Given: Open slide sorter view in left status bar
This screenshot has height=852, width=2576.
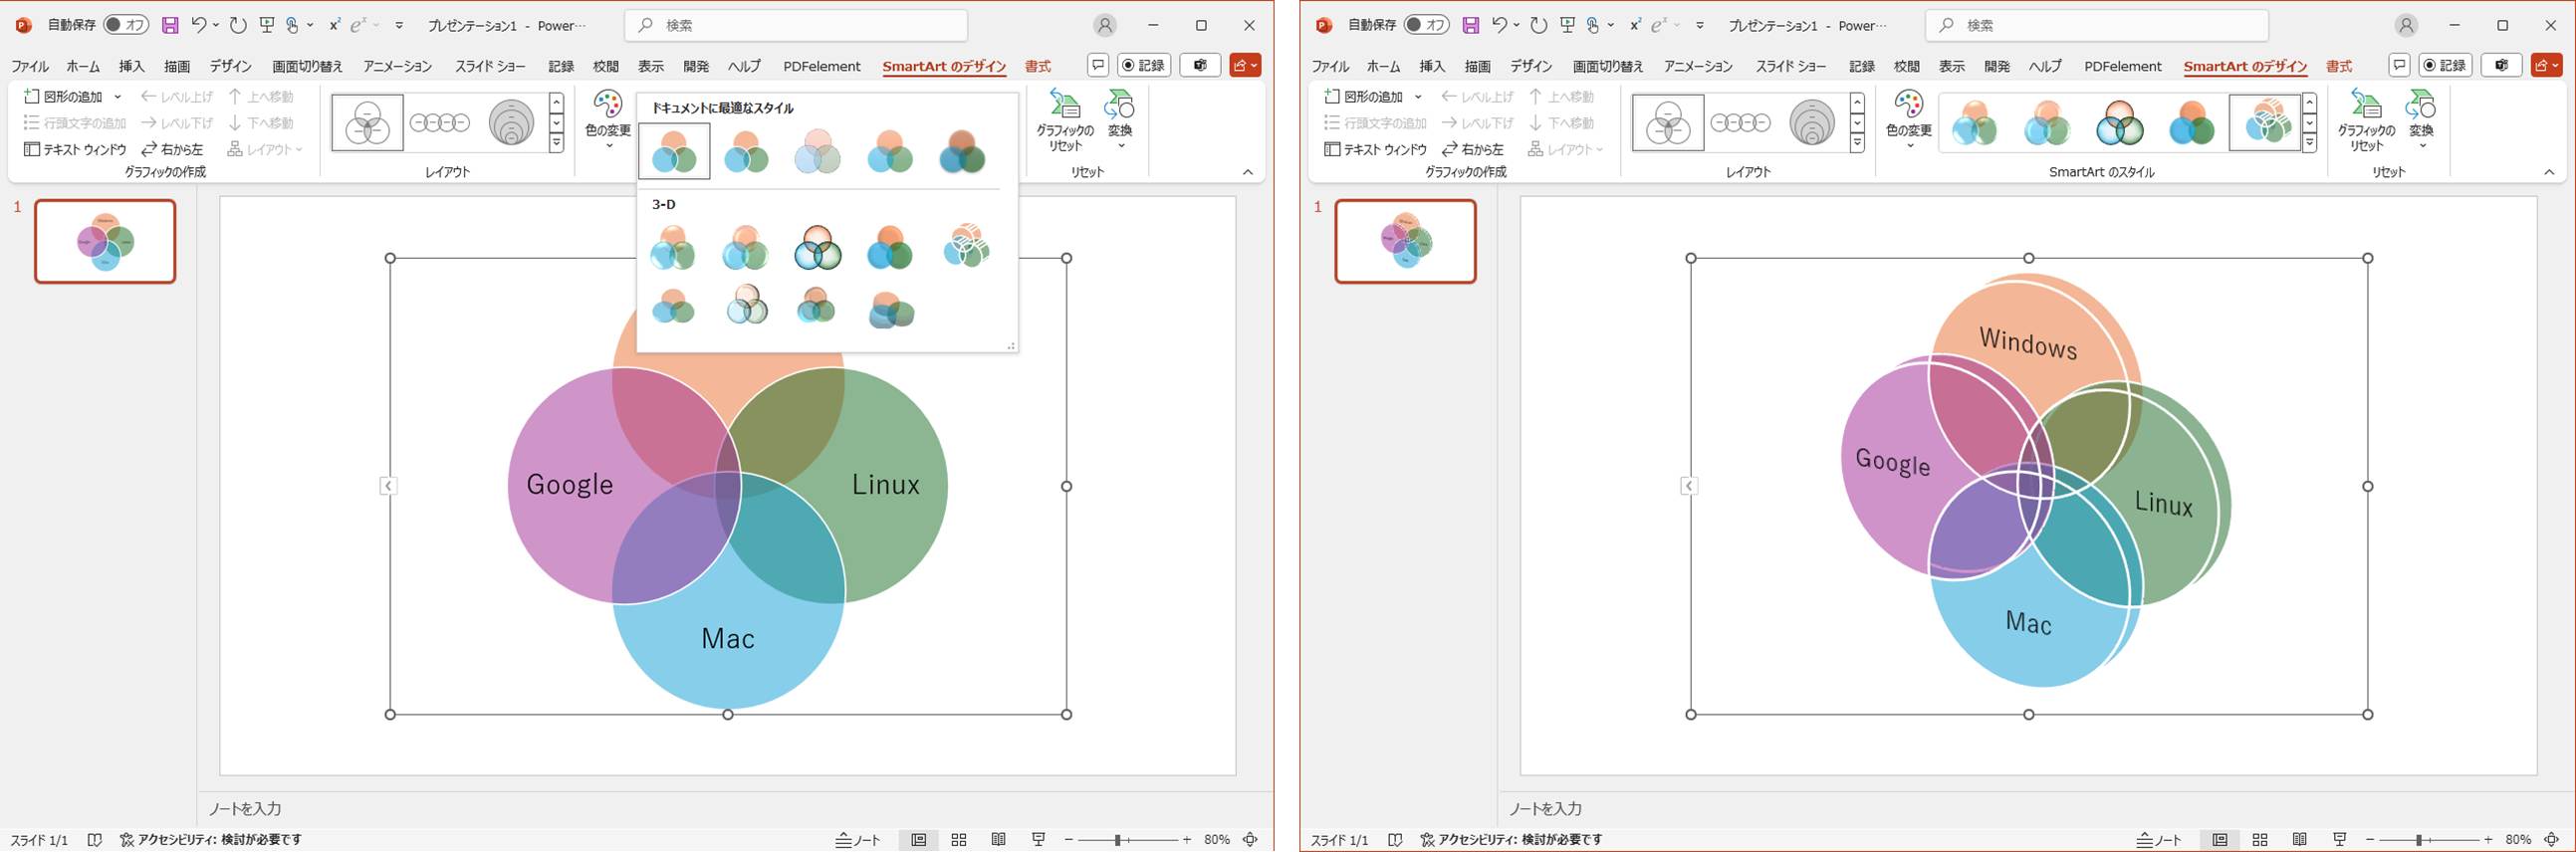Looking at the screenshot, I should [x=959, y=840].
